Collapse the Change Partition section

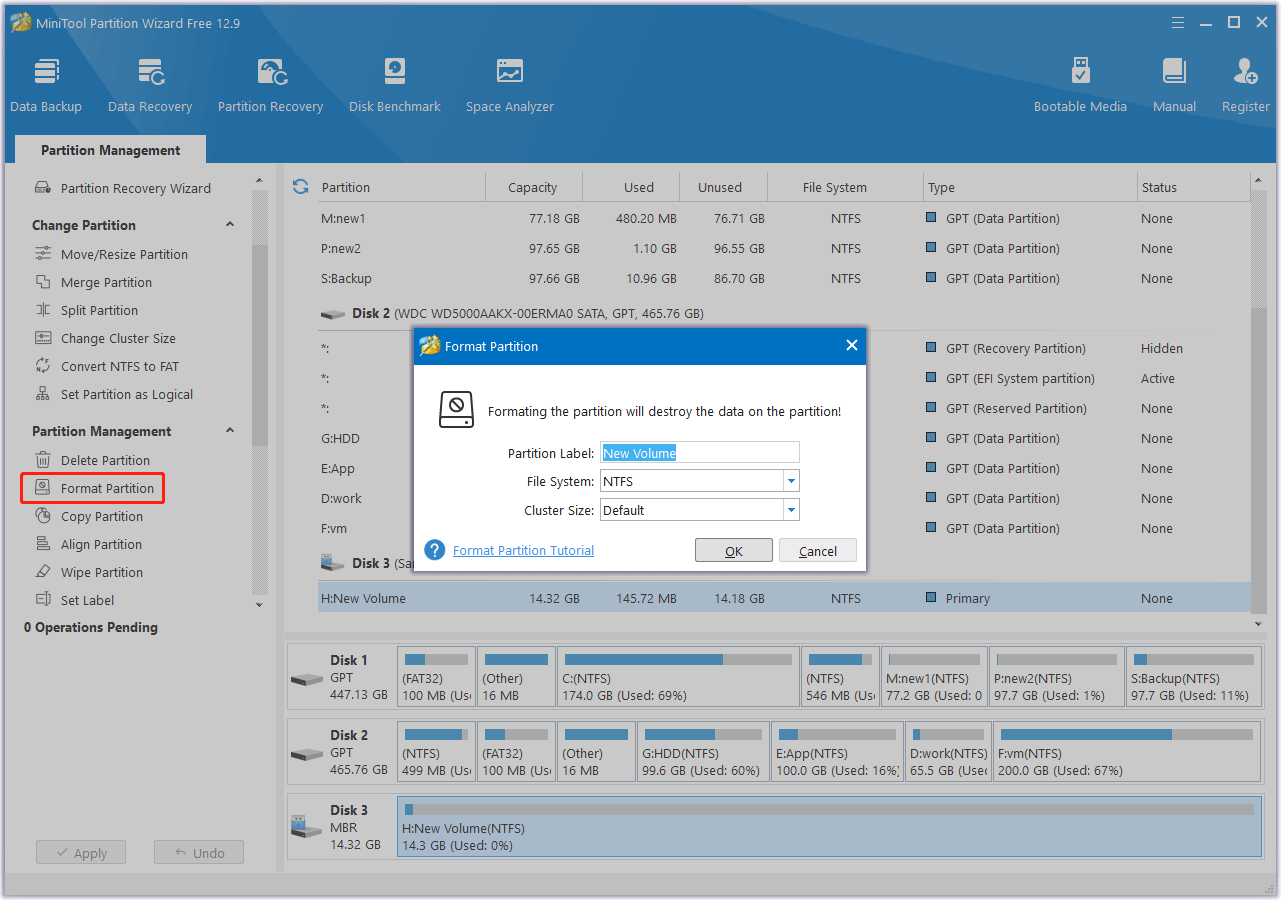pos(231,224)
